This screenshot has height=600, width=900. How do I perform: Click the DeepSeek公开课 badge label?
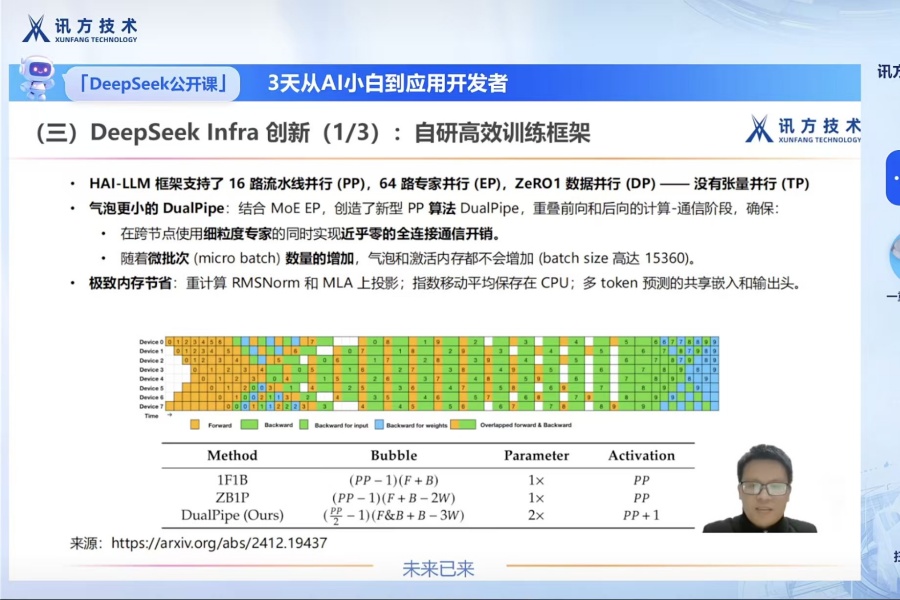[x=160, y=84]
